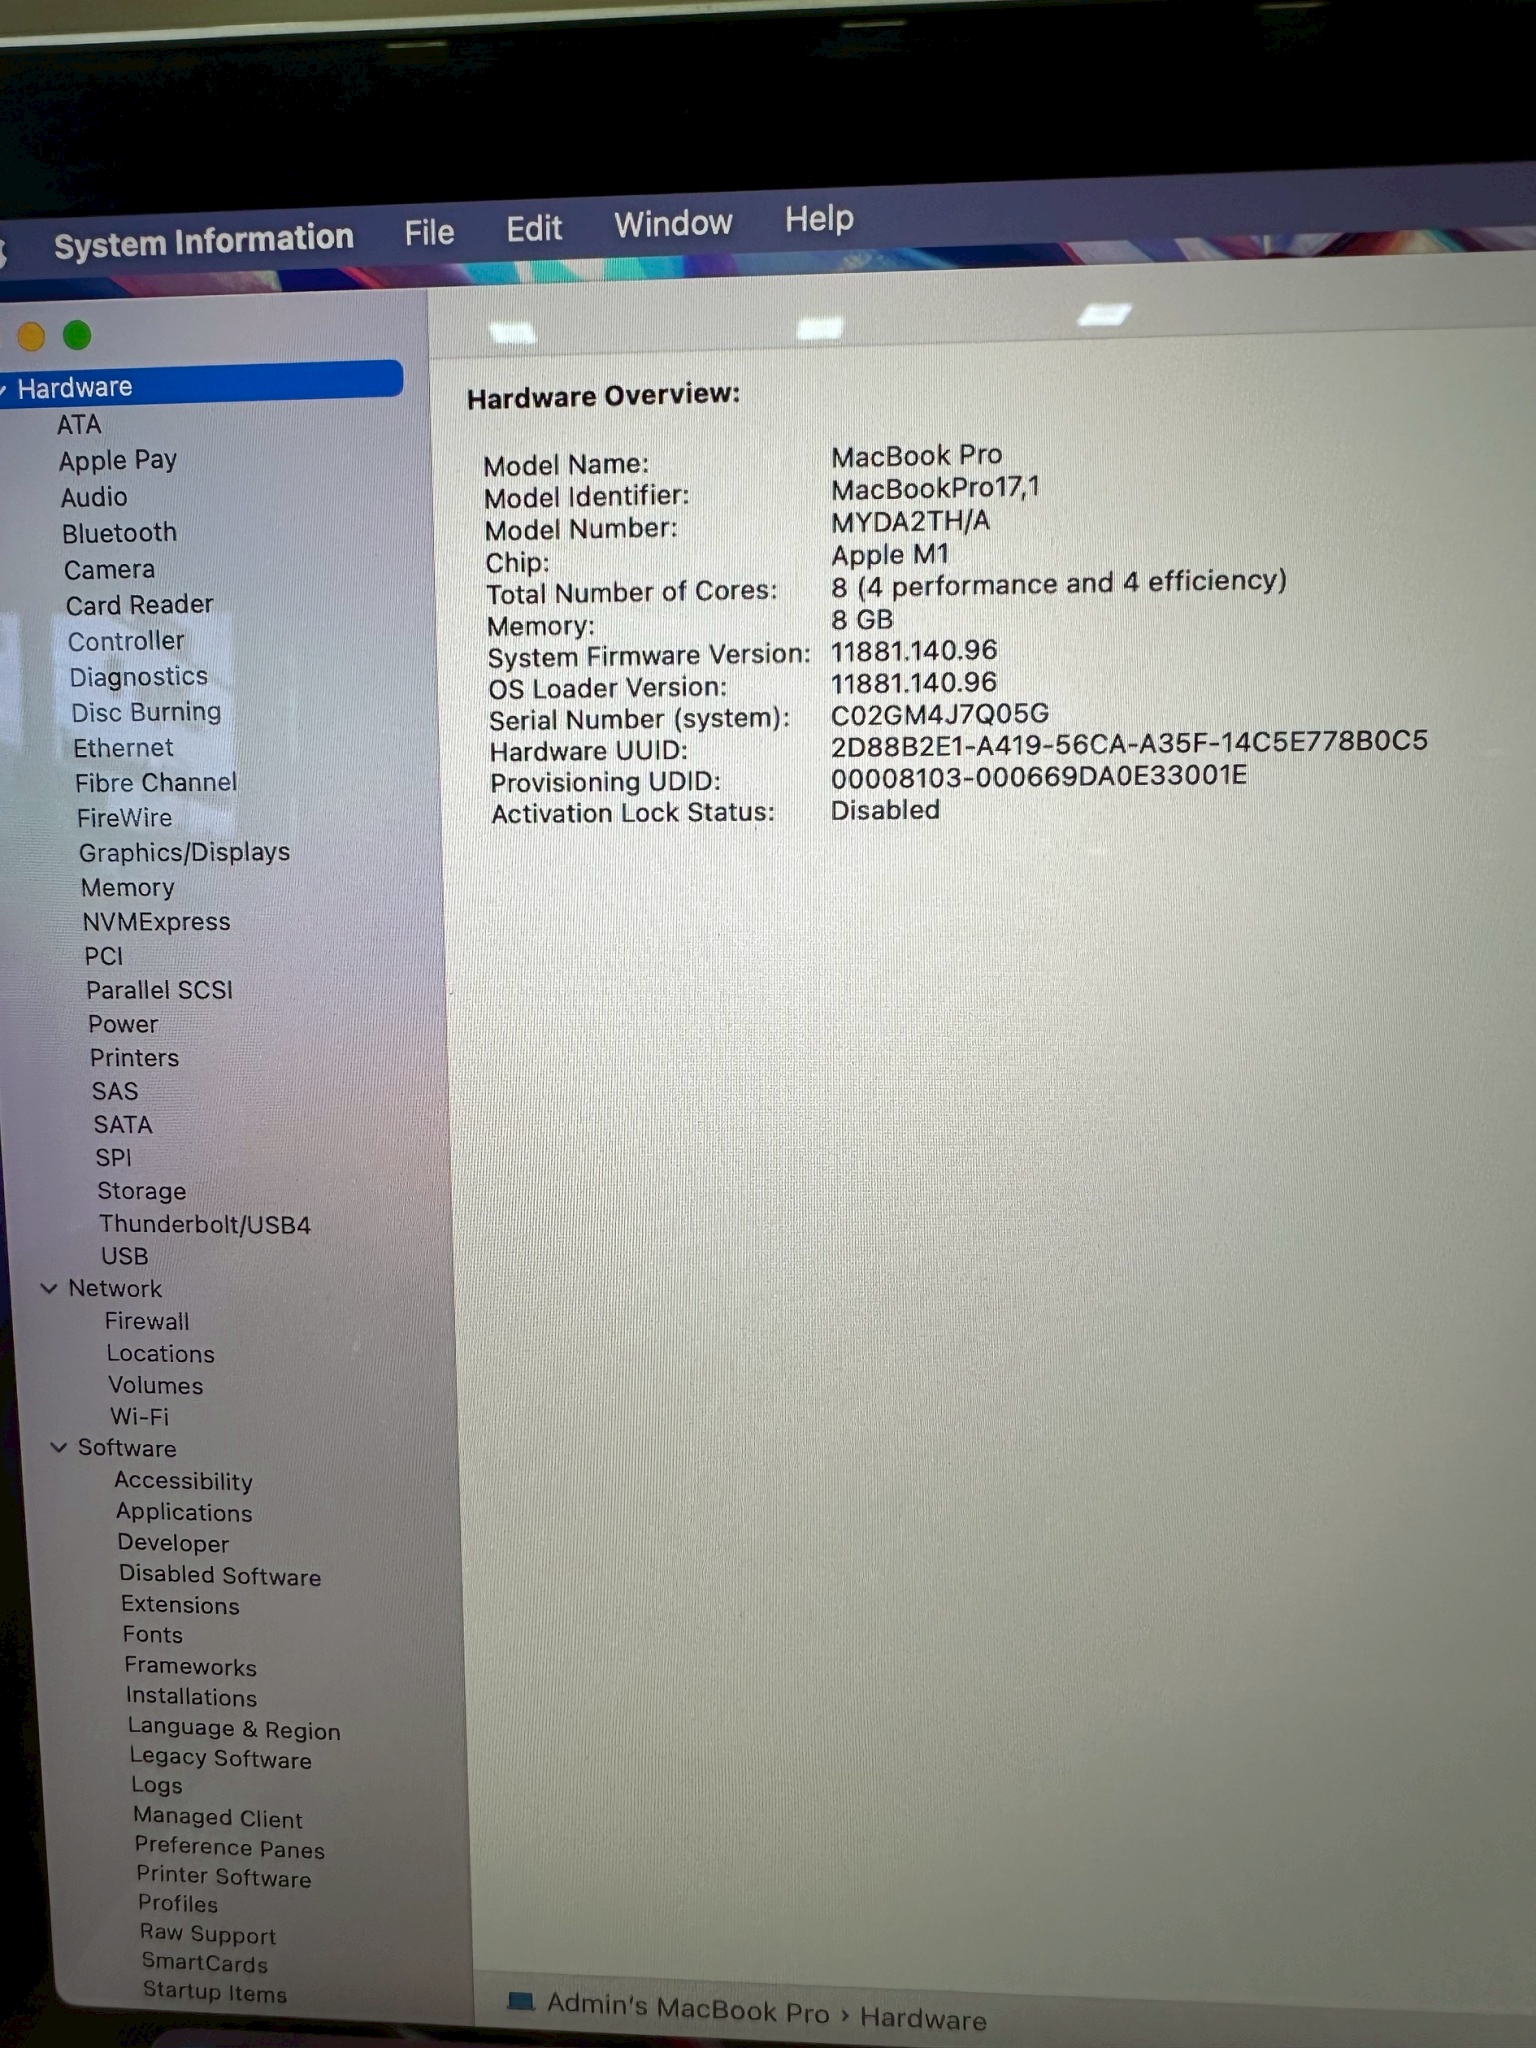
Task: Select Hardware in the sidebar
Action: [x=200, y=383]
